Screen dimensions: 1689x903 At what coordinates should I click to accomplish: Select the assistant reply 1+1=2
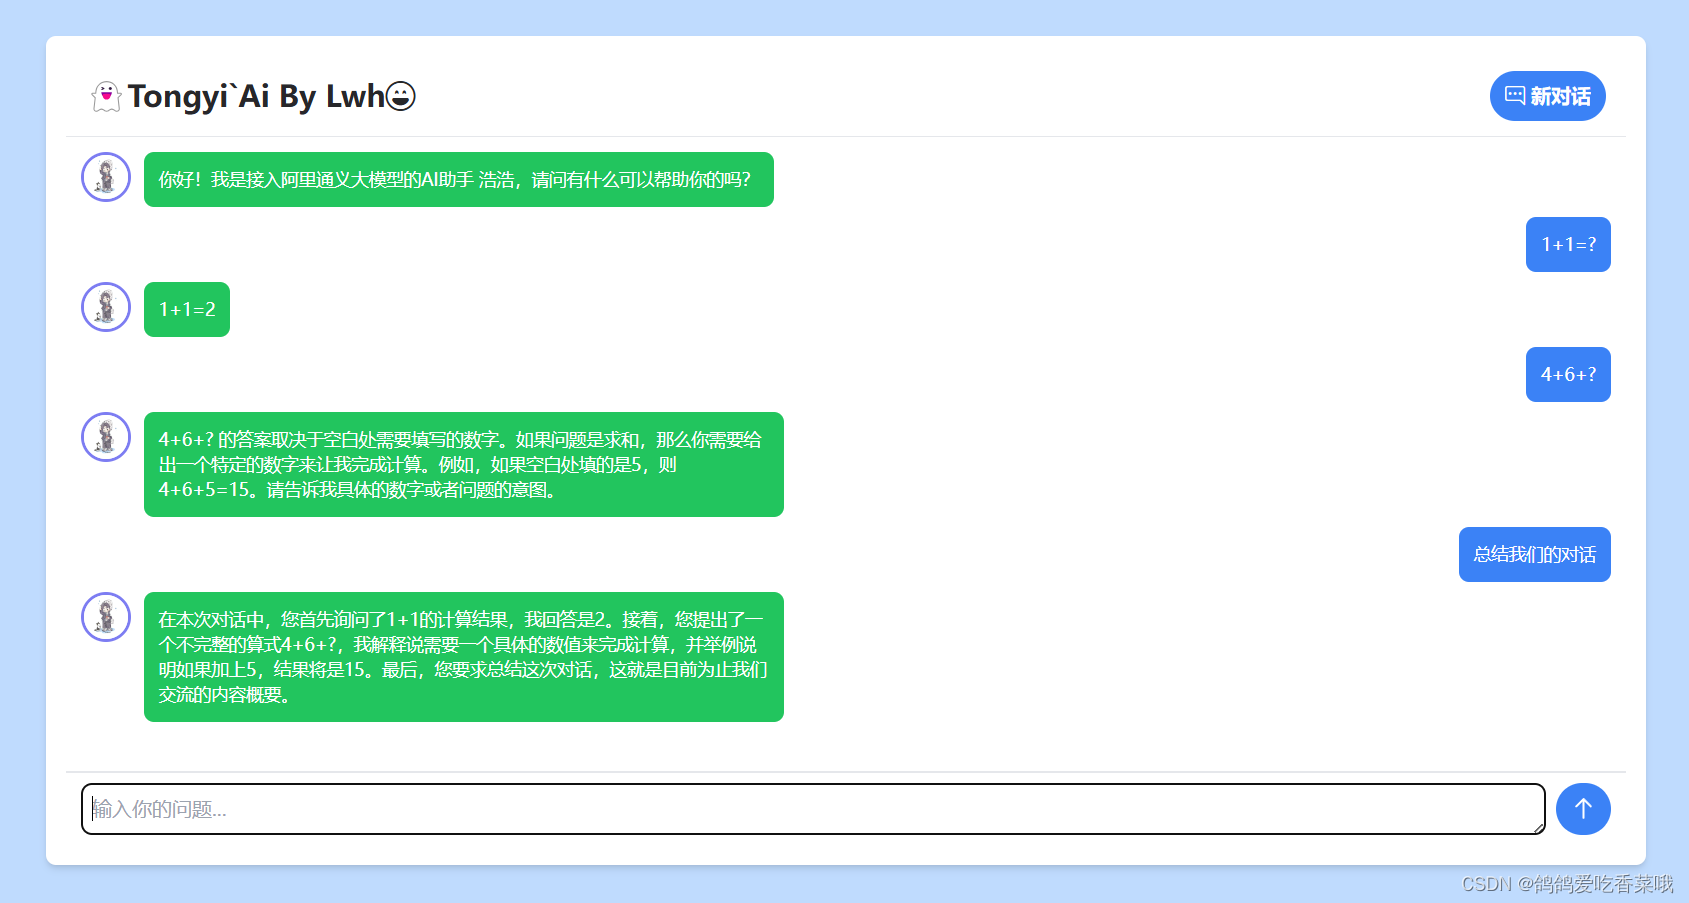(187, 309)
